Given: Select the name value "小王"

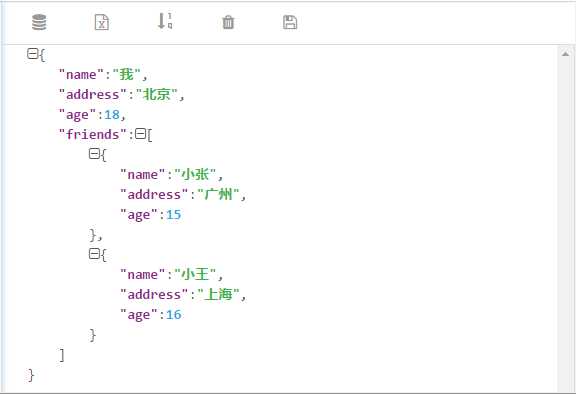Looking at the screenshot, I should 195,274.
